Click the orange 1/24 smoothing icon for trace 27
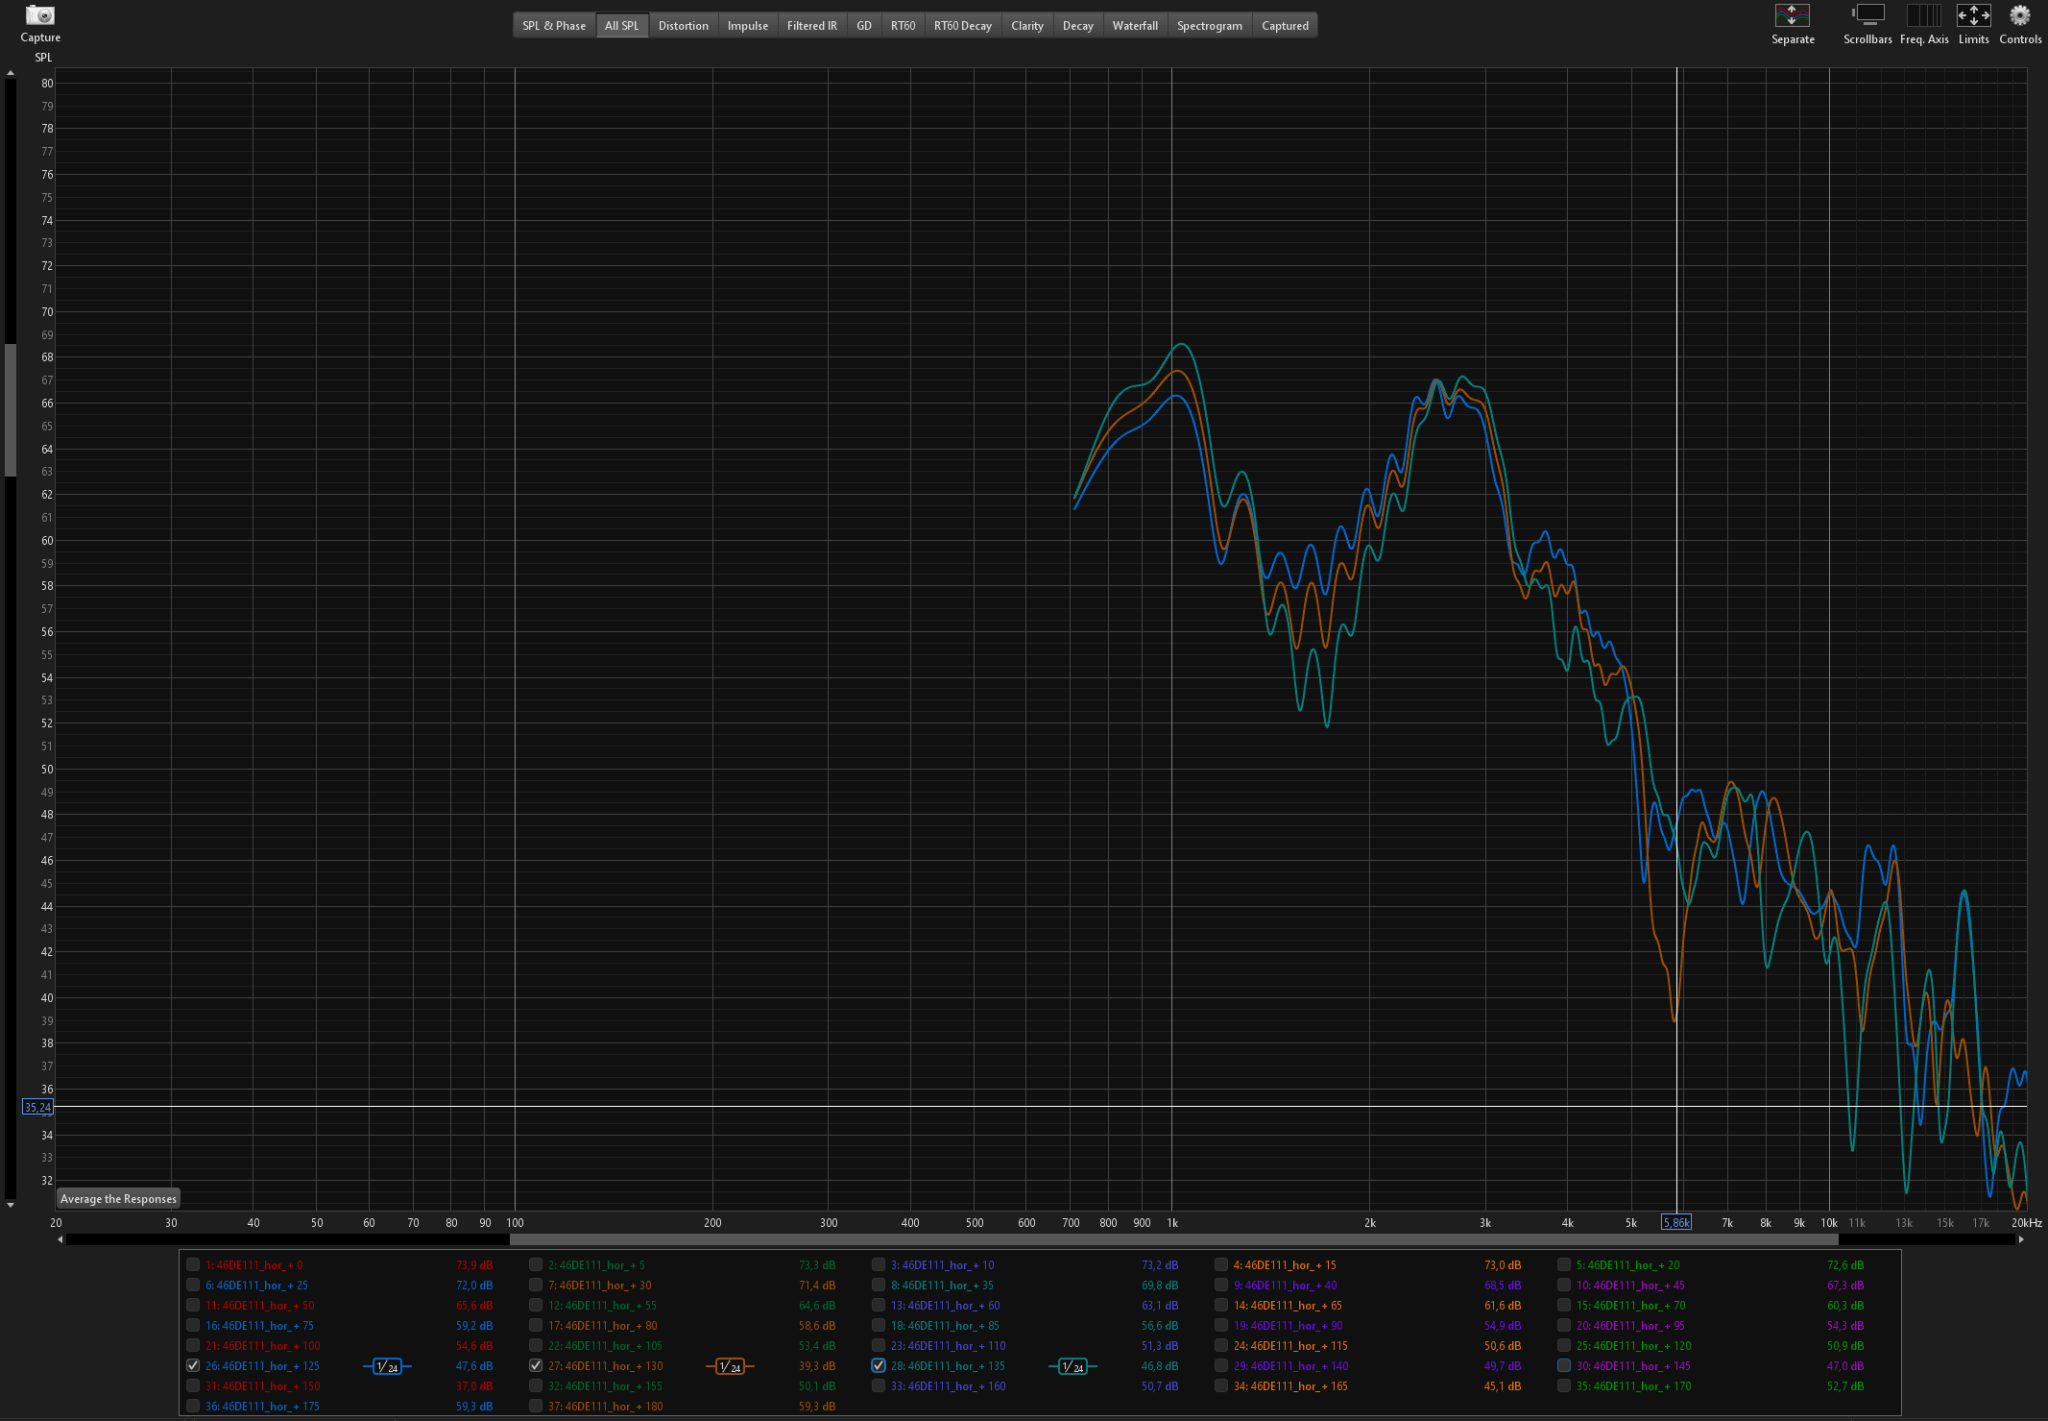 click(x=730, y=1366)
